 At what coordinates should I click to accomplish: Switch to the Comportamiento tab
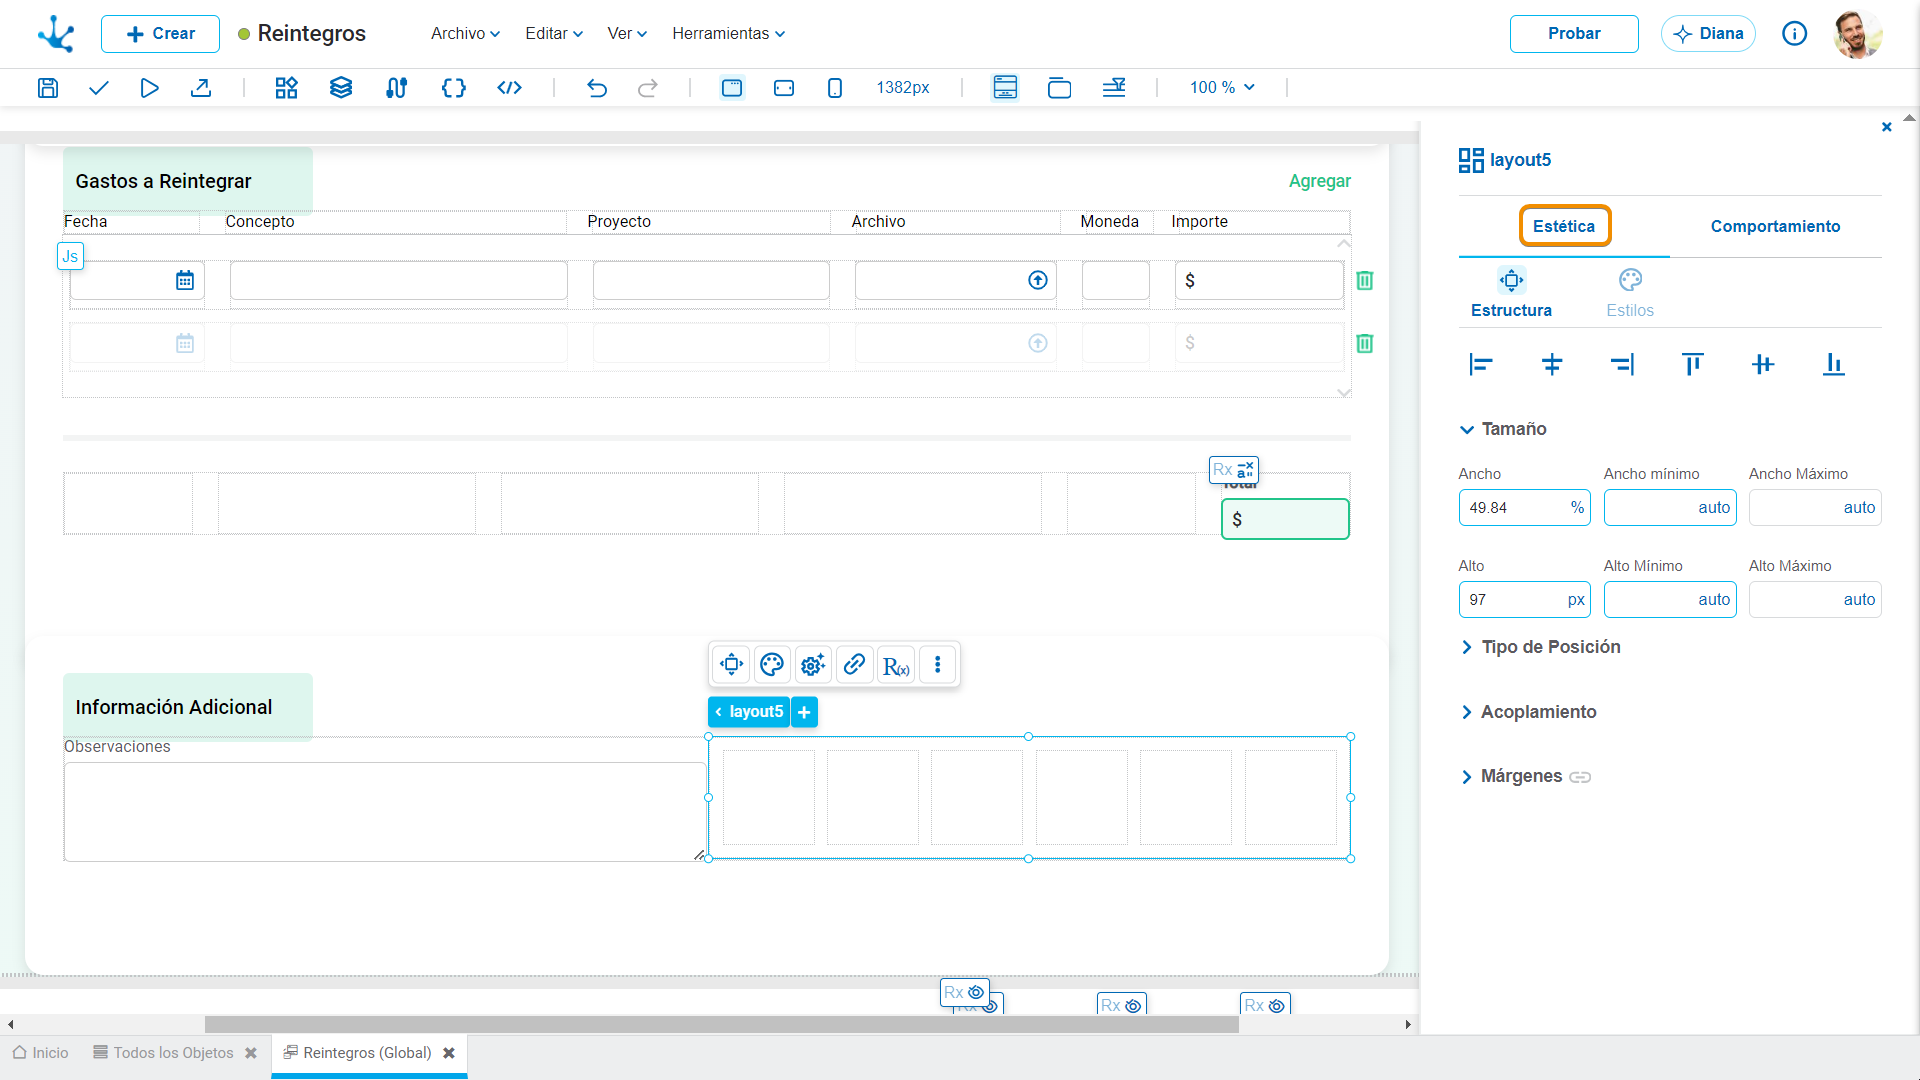coord(1775,226)
